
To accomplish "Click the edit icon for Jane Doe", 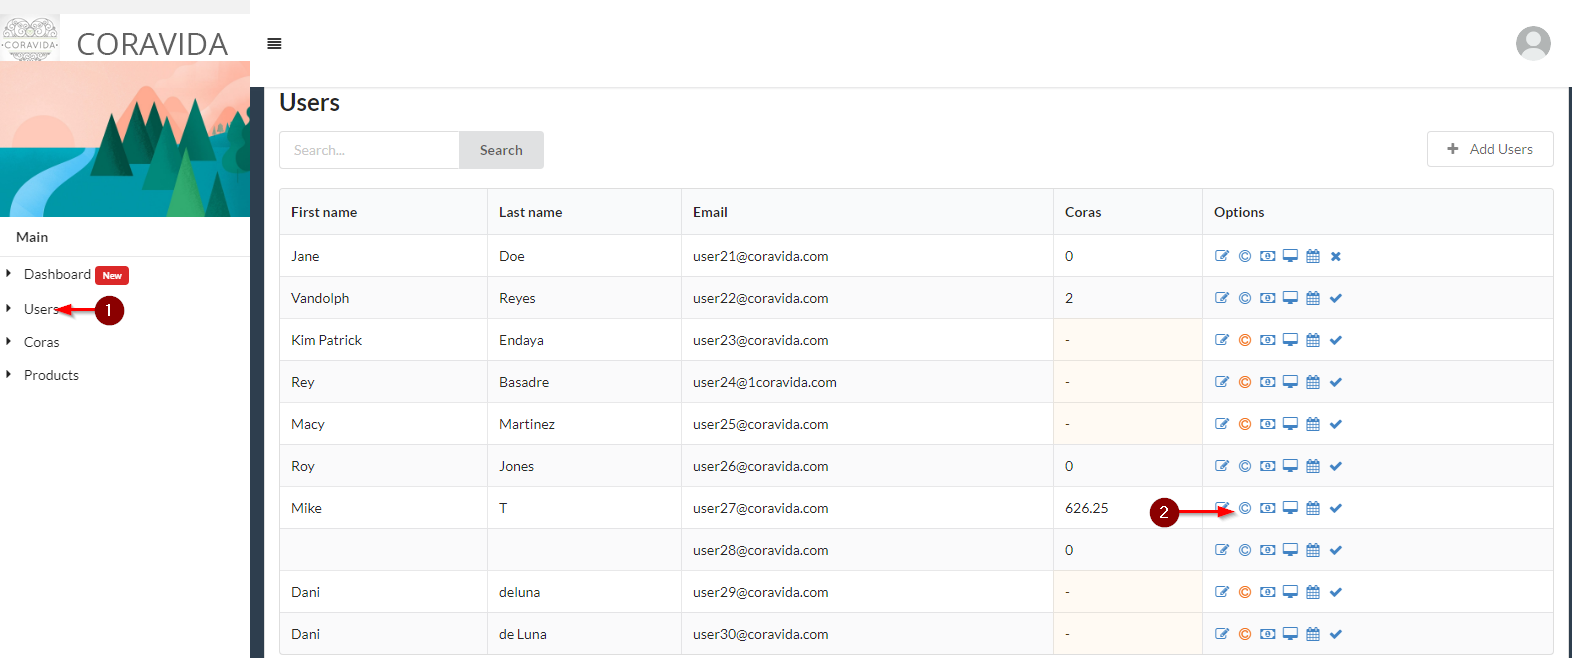I will pyautogui.click(x=1221, y=256).
